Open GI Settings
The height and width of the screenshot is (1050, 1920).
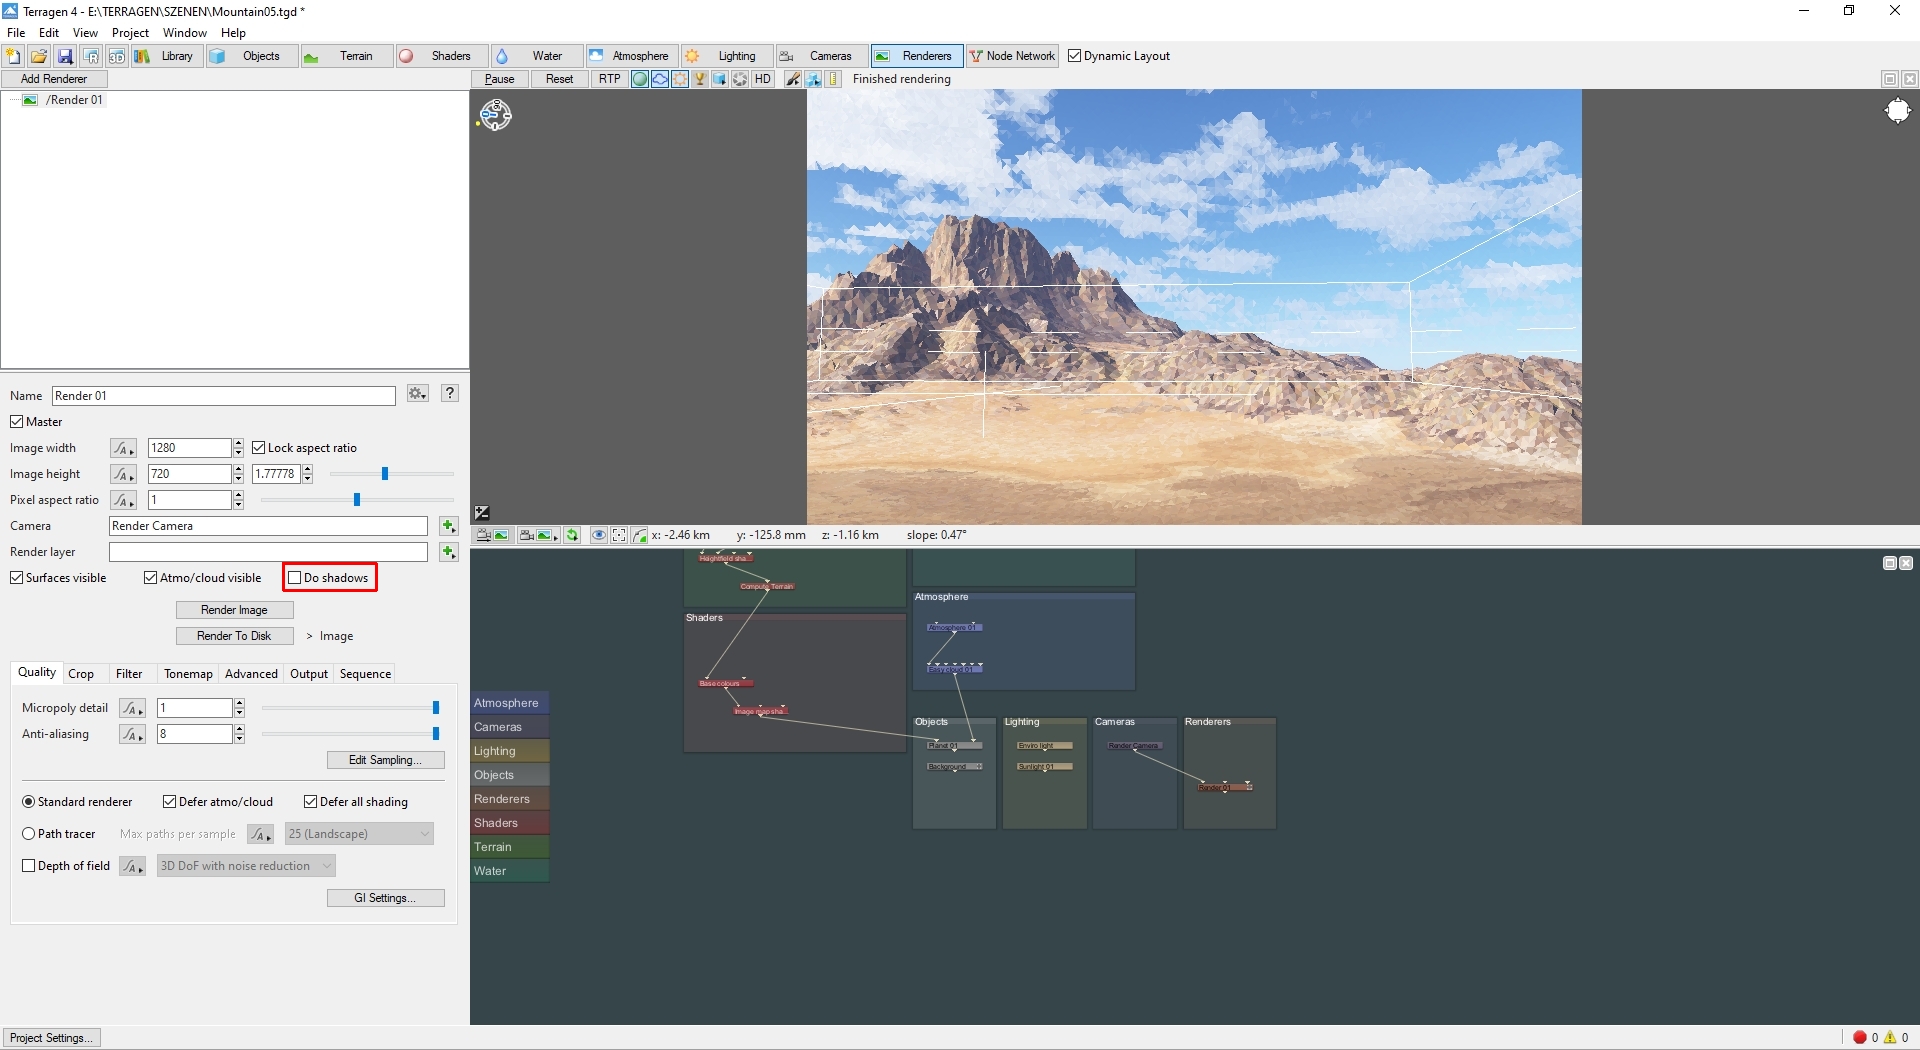coord(385,898)
